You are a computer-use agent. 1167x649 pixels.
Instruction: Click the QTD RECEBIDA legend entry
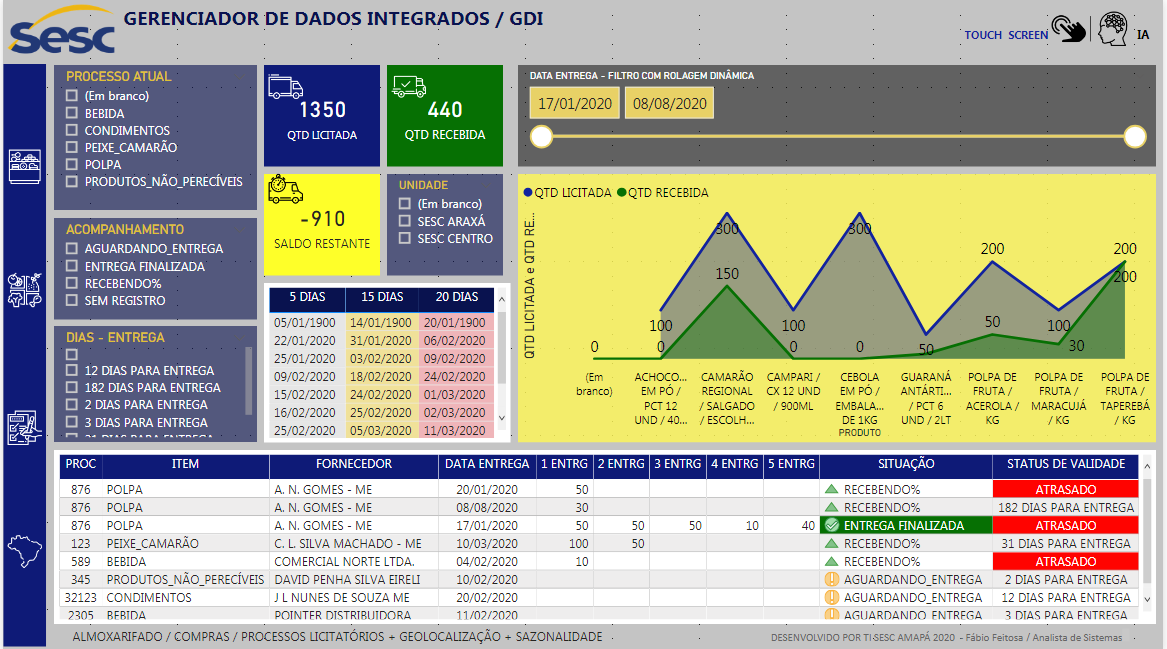coord(662,193)
